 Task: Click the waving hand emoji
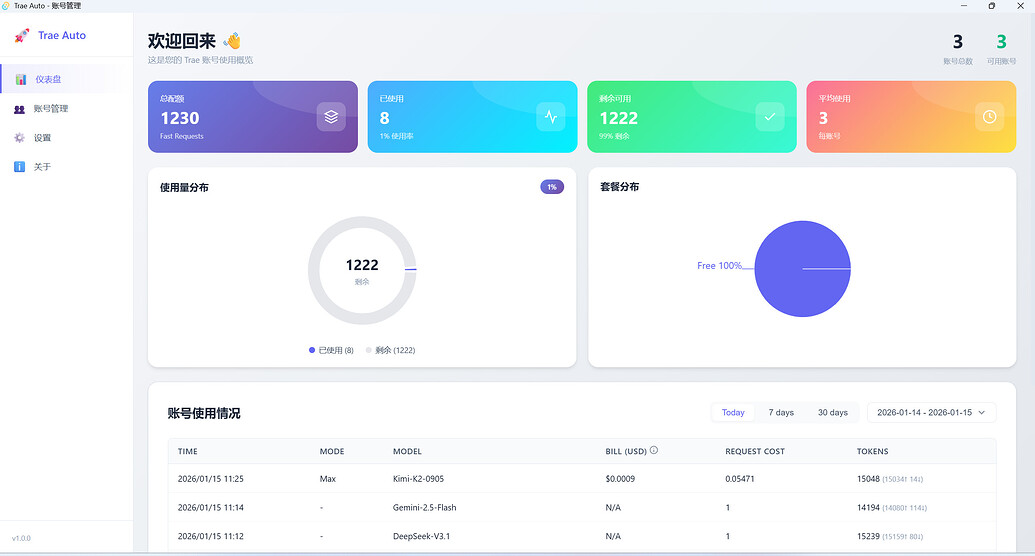pyautogui.click(x=232, y=41)
